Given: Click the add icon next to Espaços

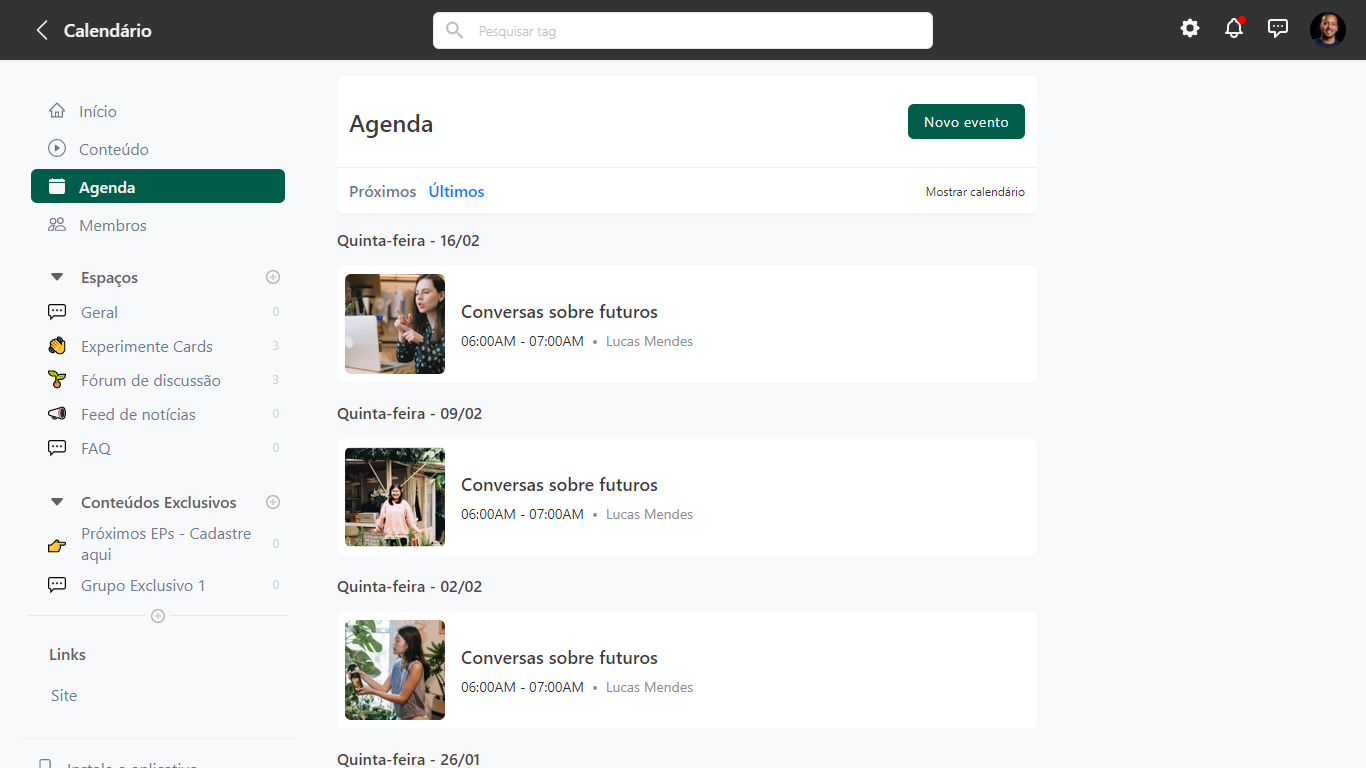Looking at the screenshot, I should [x=273, y=277].
